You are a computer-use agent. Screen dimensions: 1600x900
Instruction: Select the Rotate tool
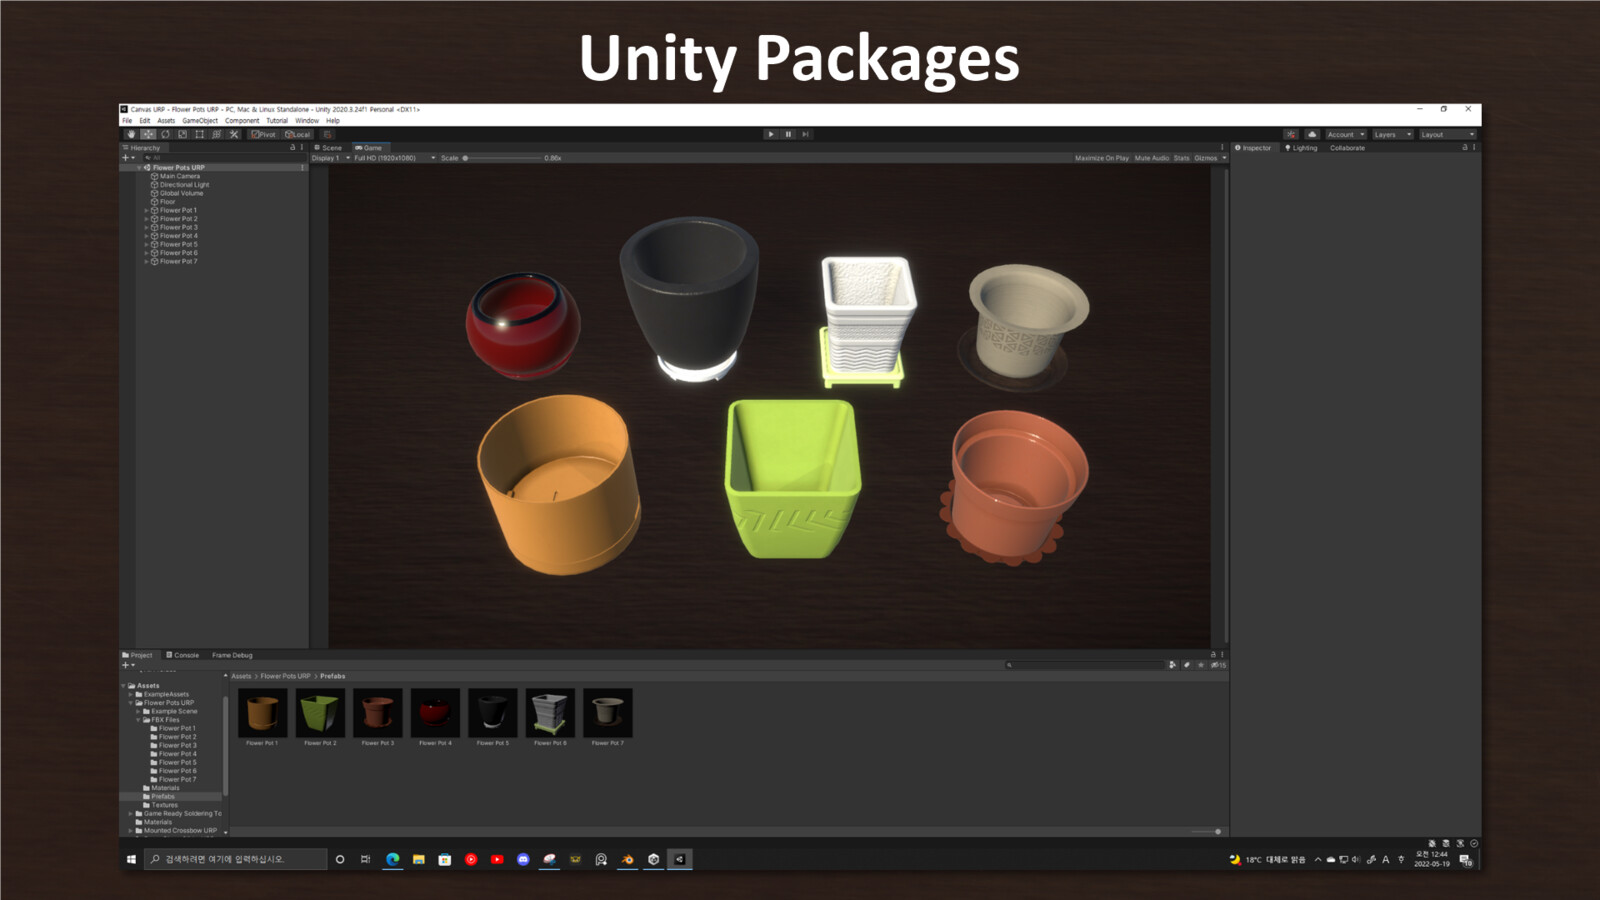(165, 134)
